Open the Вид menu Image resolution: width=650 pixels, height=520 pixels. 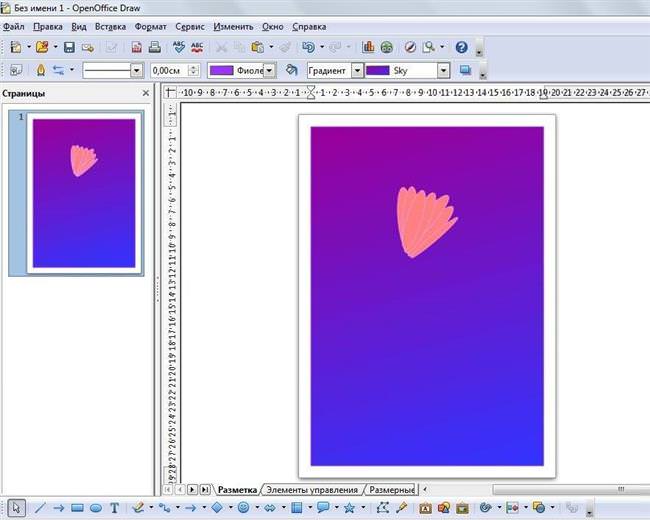[79, 27]
